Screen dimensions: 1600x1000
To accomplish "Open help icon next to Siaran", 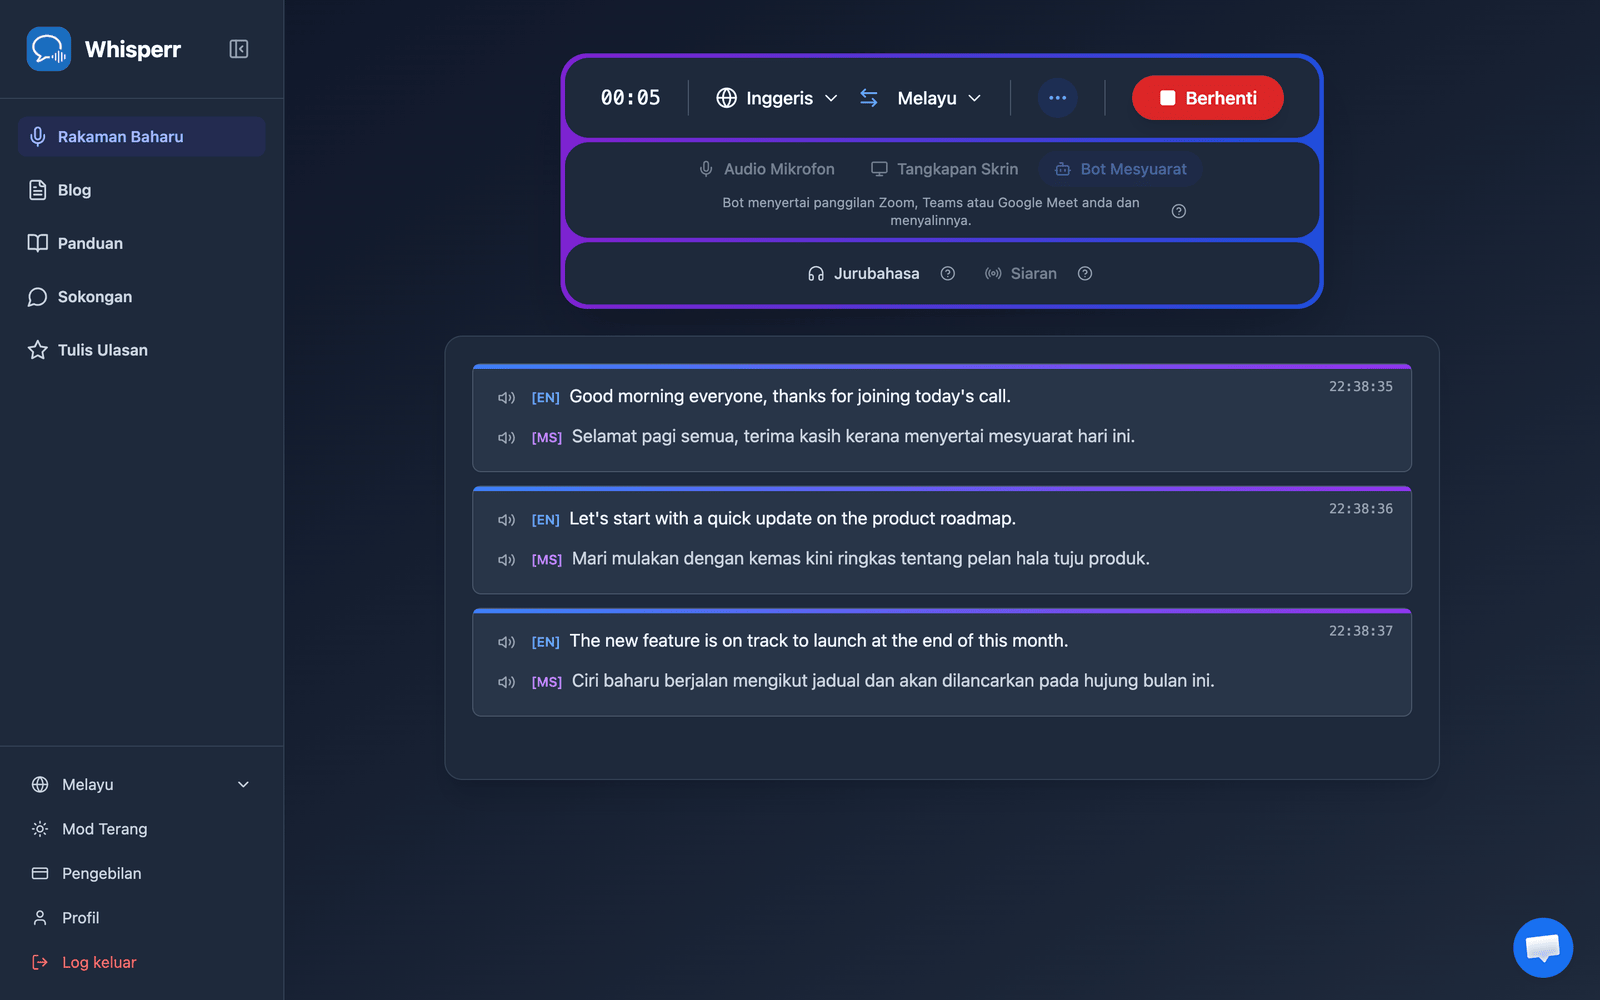I will 1085,274.
